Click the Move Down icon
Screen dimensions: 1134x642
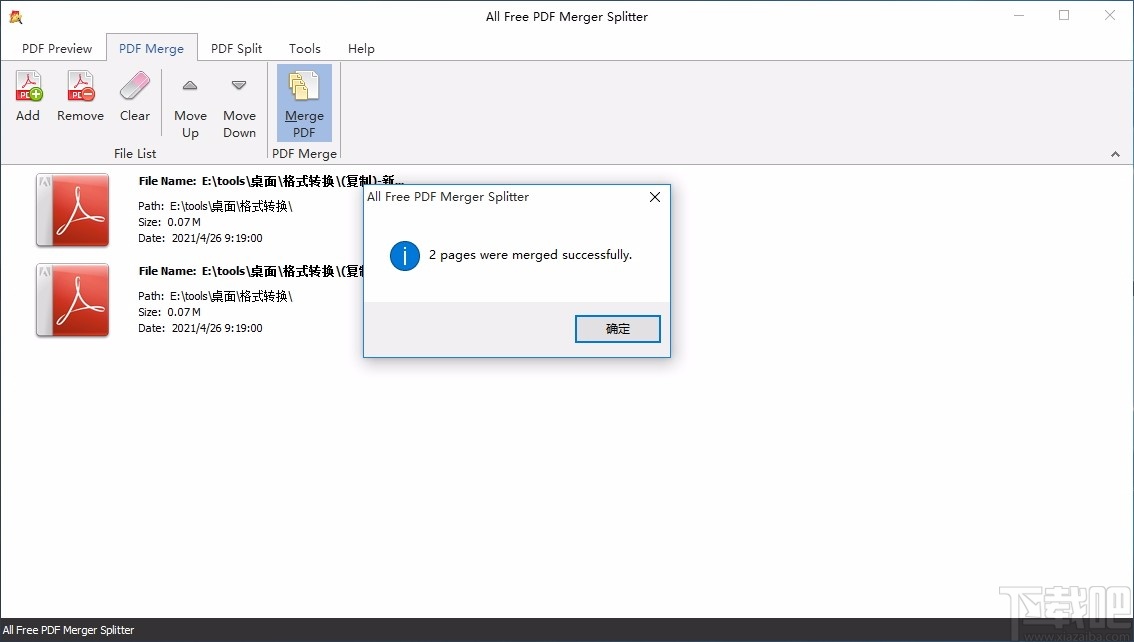tap(239, 87)
